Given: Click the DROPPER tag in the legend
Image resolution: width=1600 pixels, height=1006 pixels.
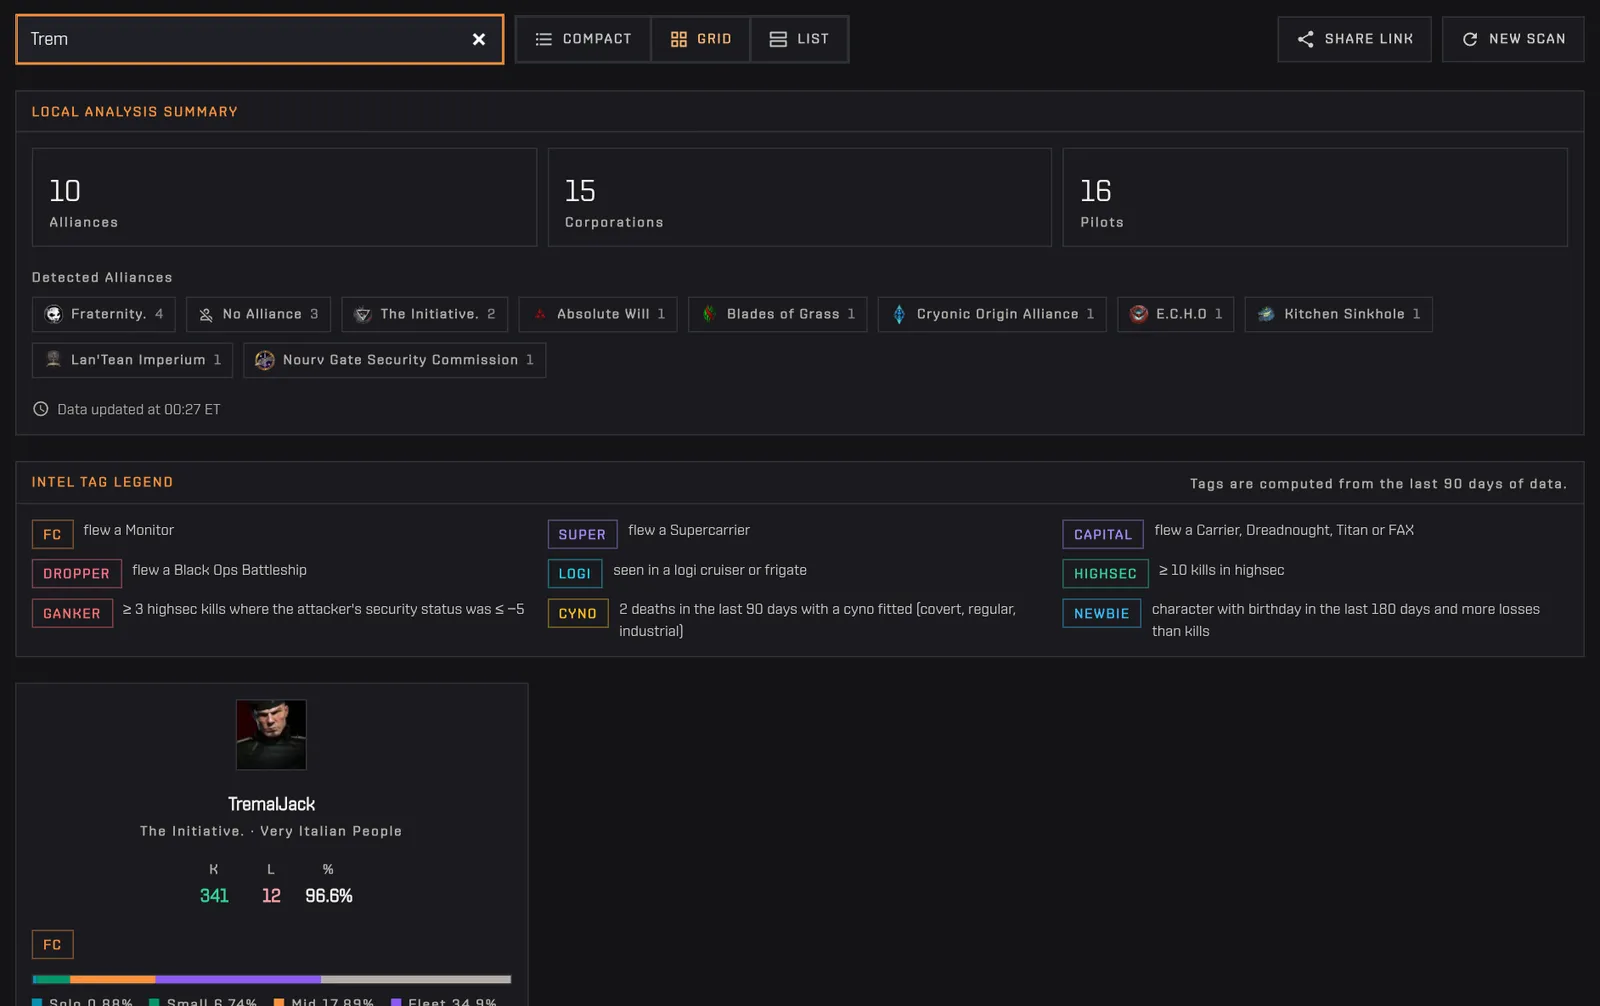Looking at the screenshot, I should click(x=77, y=574).
